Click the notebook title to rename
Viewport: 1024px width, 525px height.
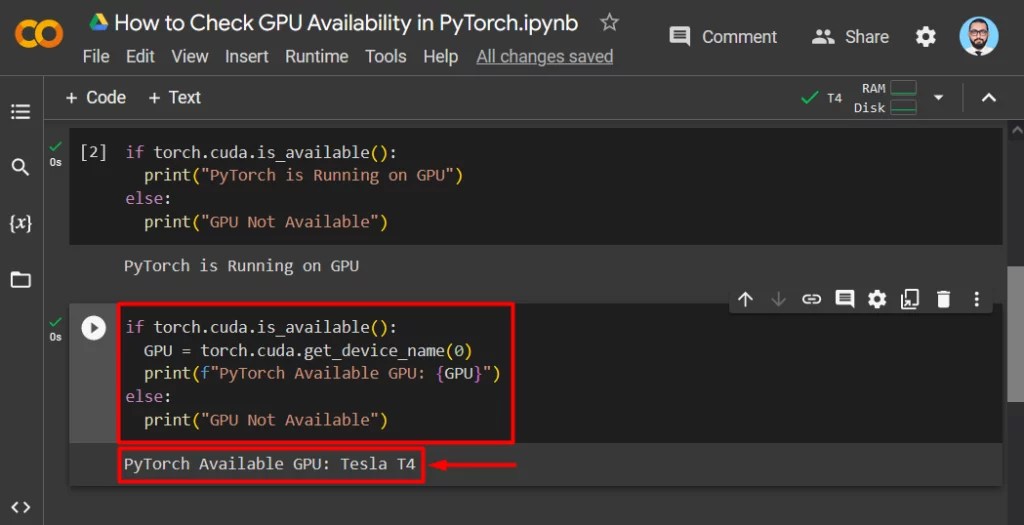pos(346,24)
